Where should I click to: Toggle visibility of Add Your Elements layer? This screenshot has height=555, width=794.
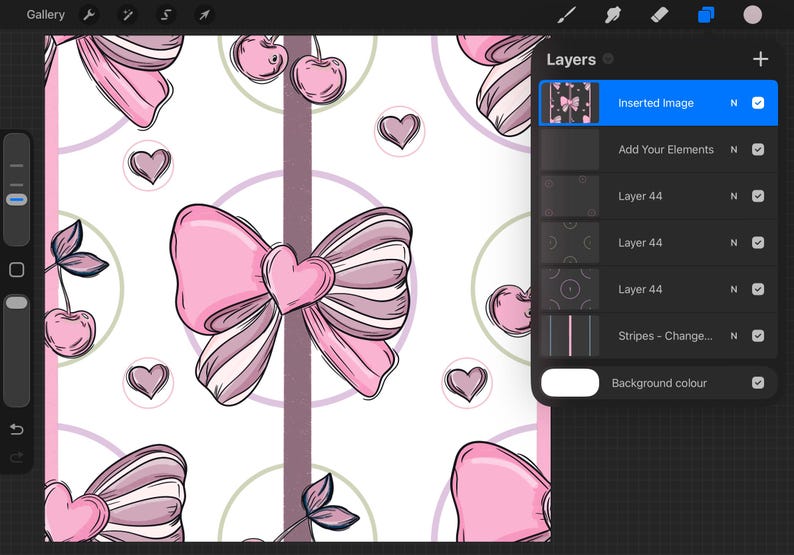[758, 149]
